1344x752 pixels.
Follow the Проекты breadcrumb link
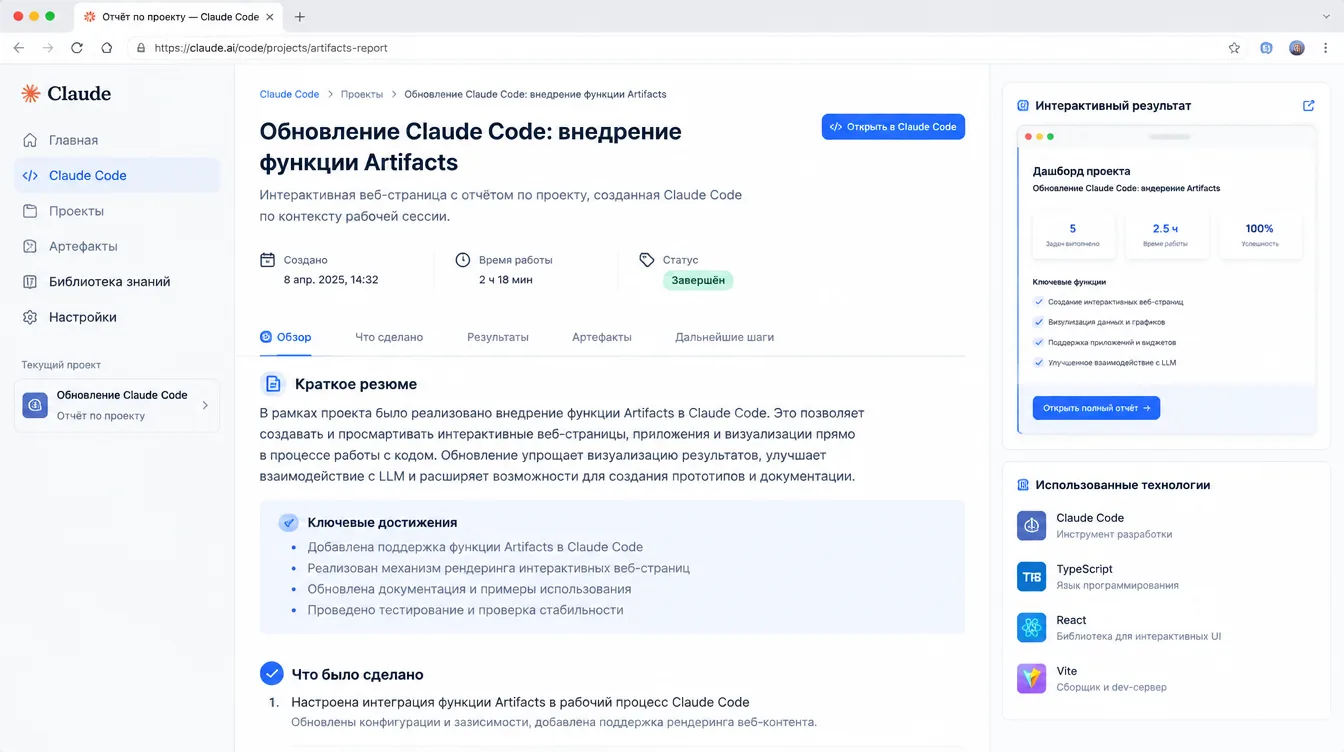tap(362, 94)
